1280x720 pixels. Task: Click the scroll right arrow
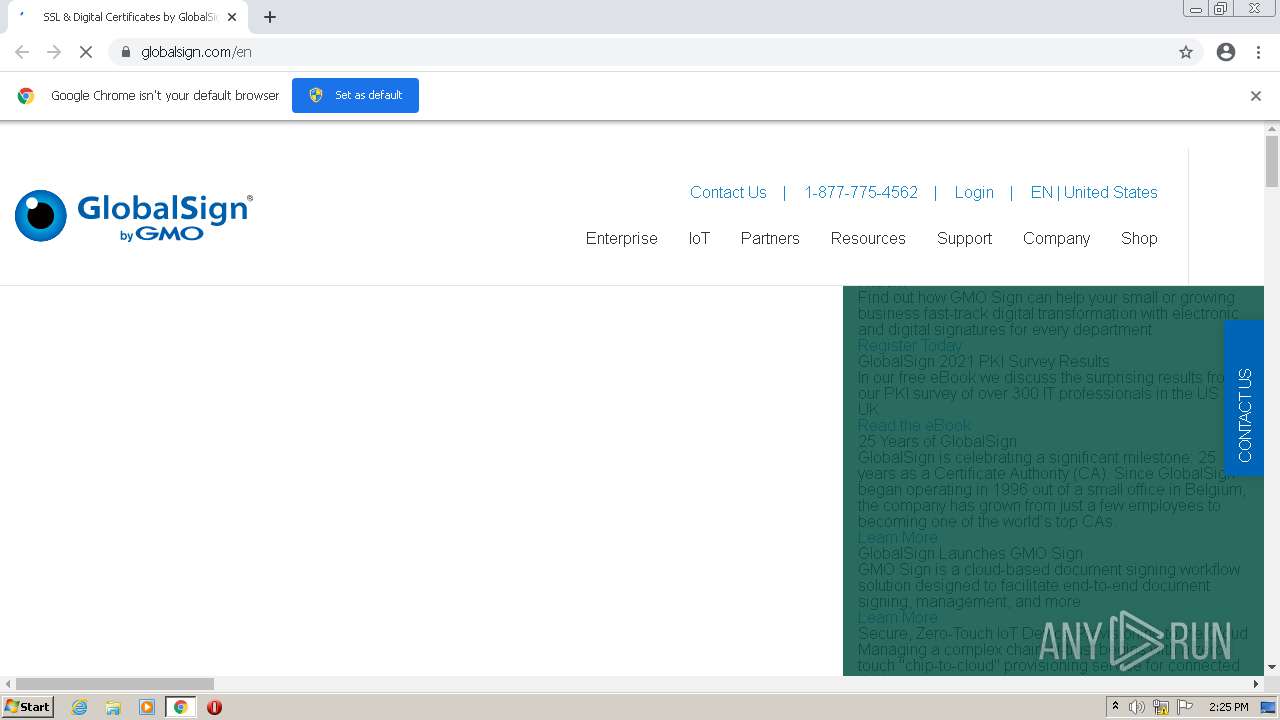[1257, 684]
